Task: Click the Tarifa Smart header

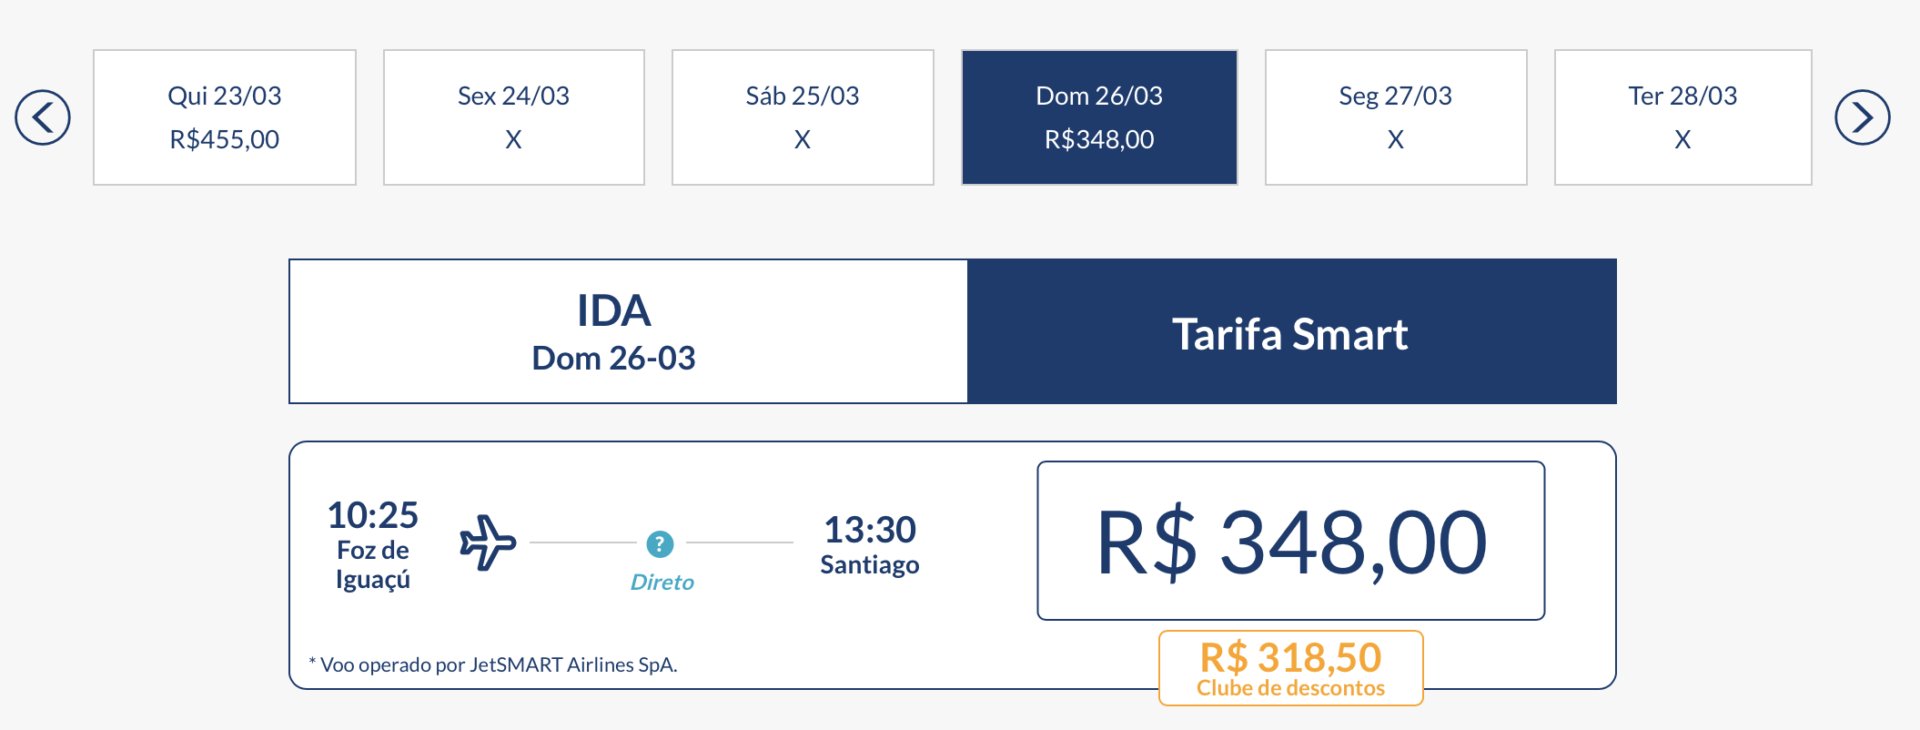Action: click(1291, 332)
